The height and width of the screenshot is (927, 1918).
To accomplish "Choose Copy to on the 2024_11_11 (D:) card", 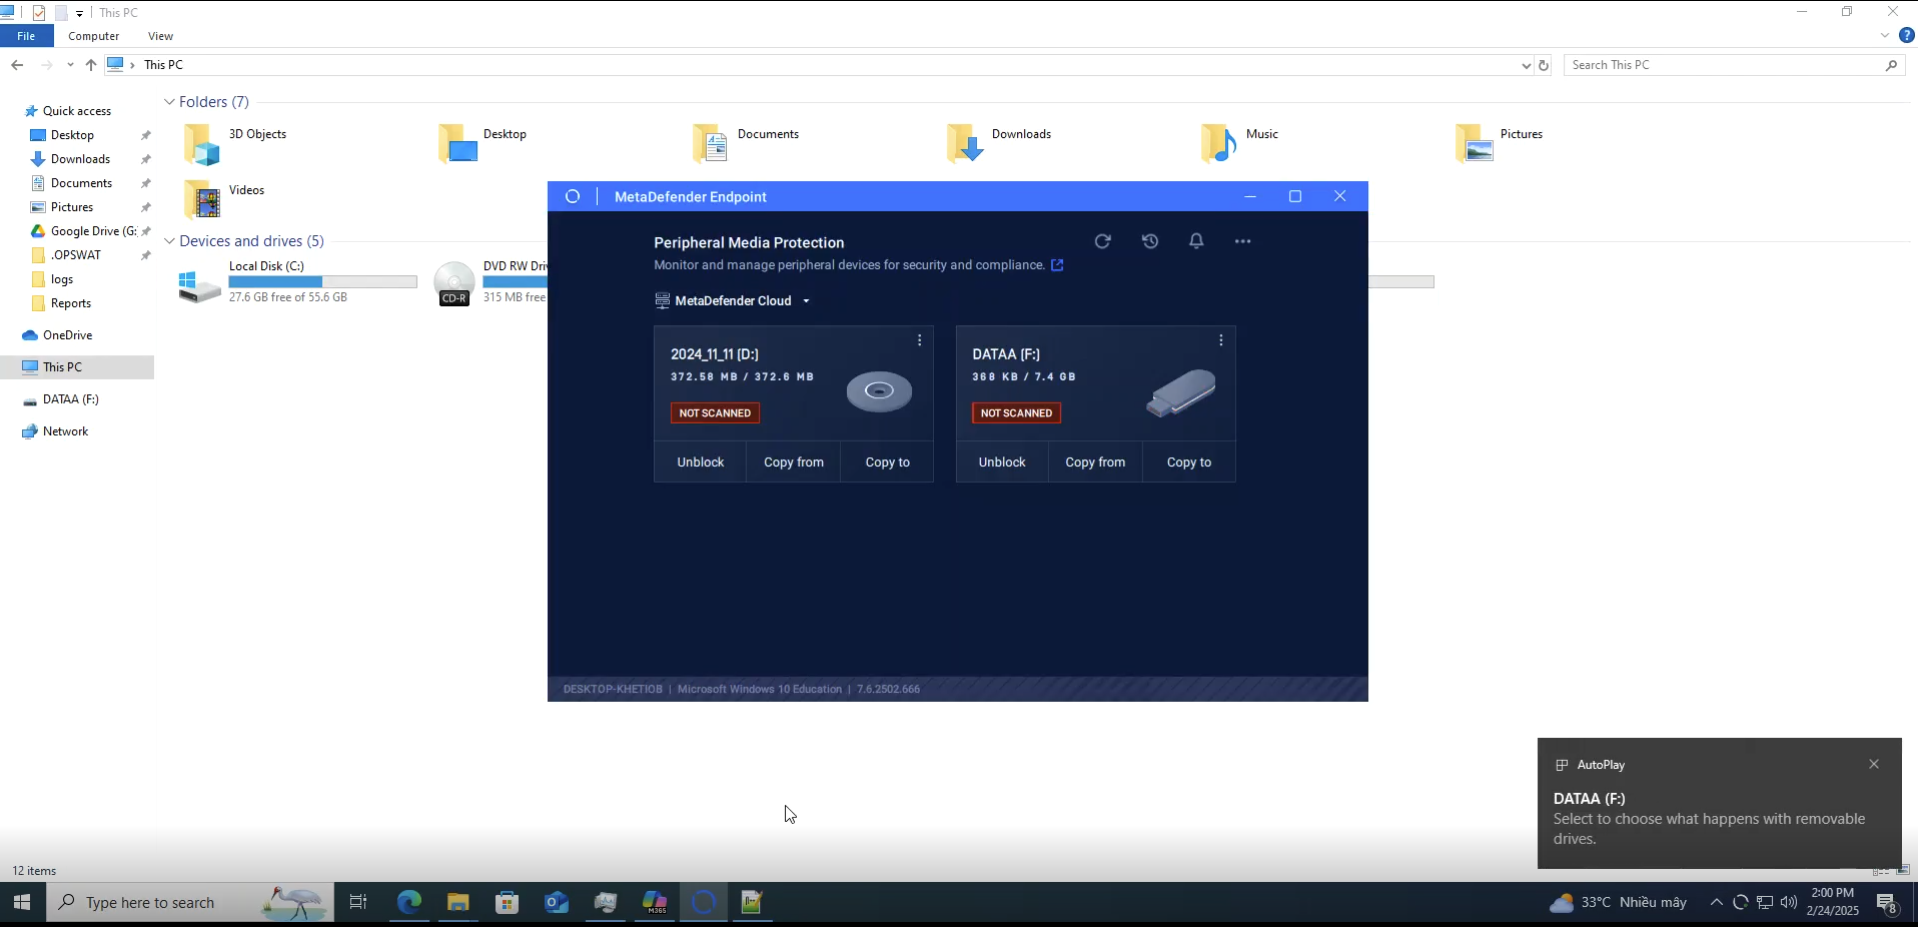I will click(887, 462).
